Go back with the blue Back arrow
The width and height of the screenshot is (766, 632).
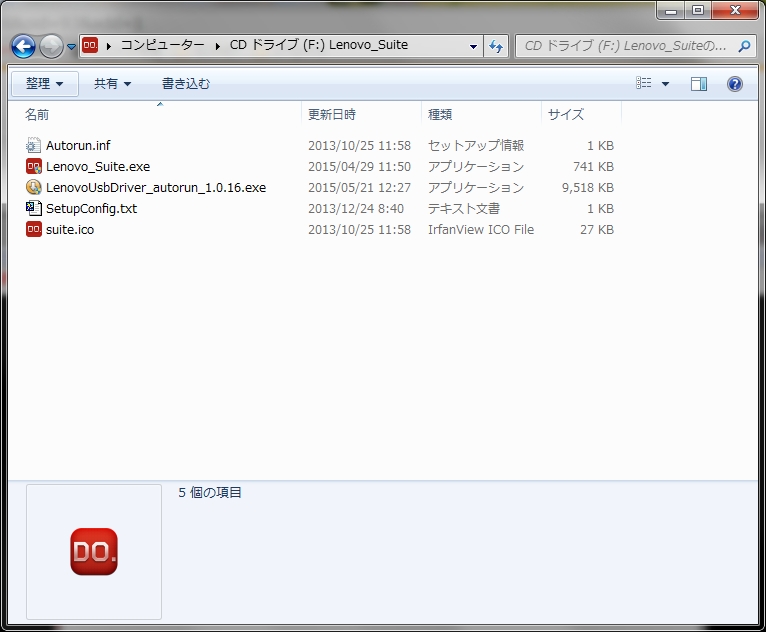tap(23, 46)
